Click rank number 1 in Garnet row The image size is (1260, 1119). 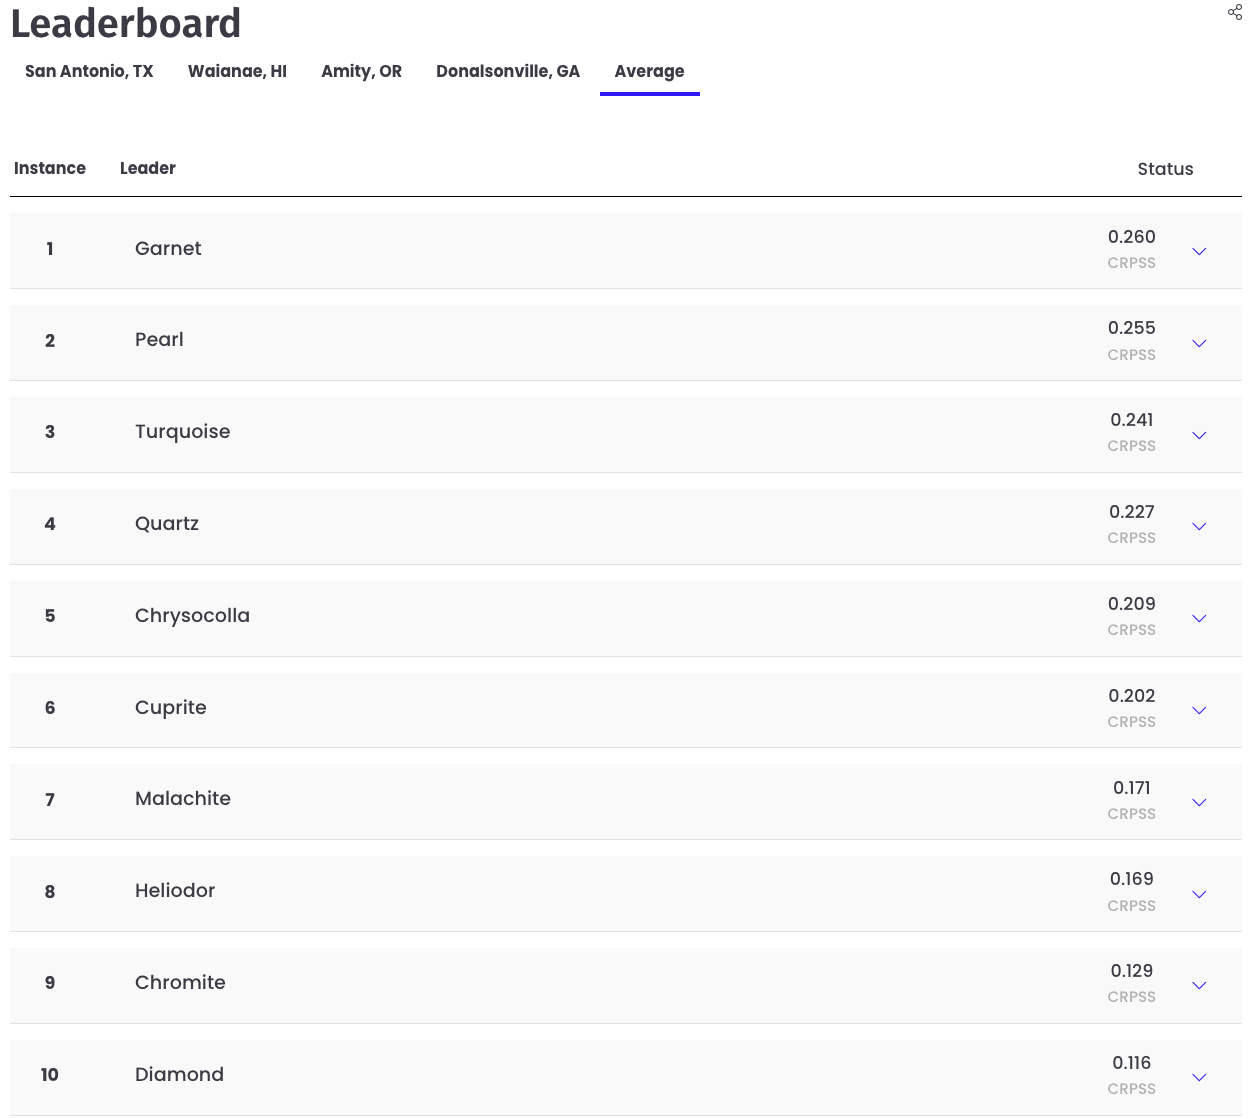[50, 249]
